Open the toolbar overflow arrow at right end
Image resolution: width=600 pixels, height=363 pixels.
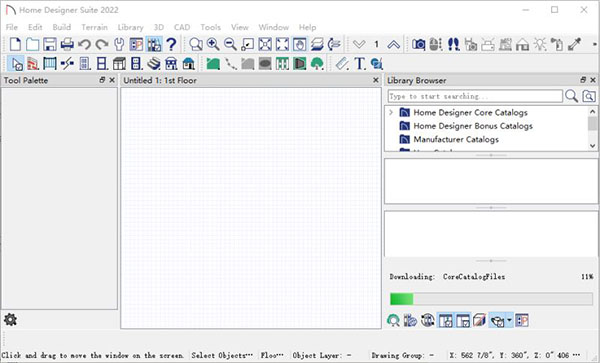595,44
